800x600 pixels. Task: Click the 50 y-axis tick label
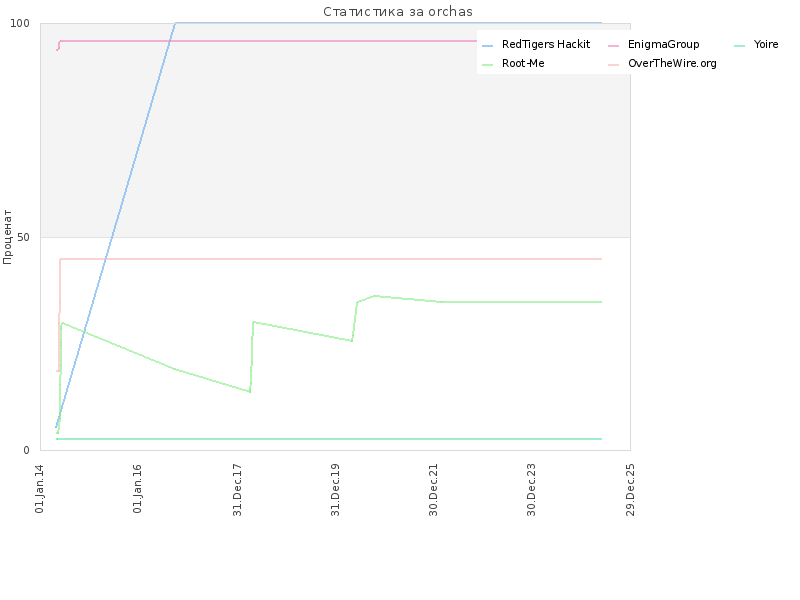tap(23, 237)
